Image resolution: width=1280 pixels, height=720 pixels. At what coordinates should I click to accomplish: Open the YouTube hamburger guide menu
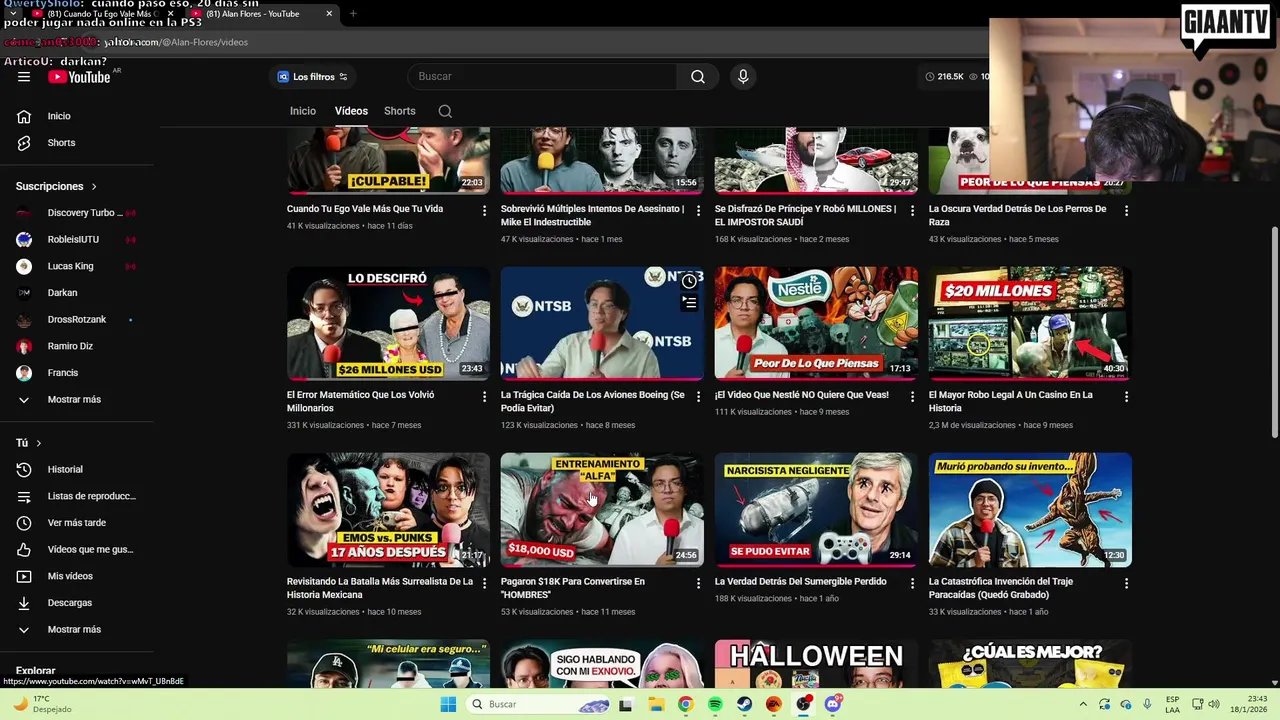(x=24, y=77)
